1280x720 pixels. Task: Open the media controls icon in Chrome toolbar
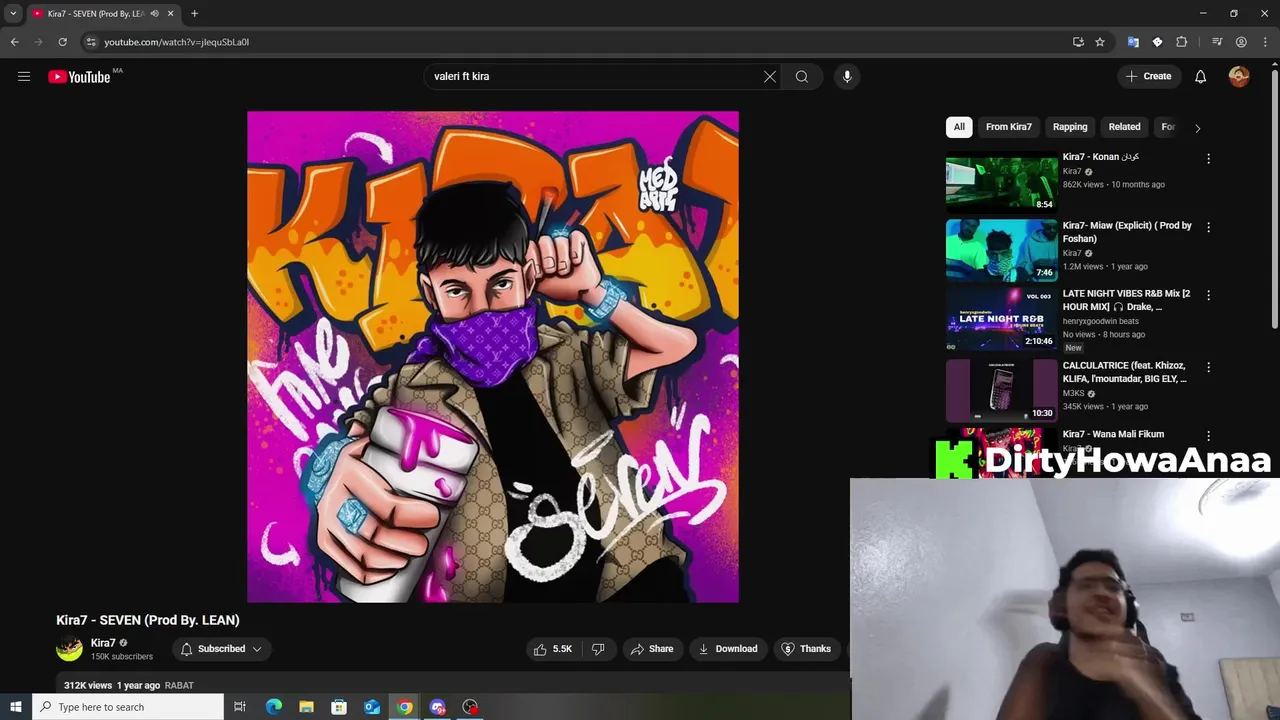pos(1217,42)
